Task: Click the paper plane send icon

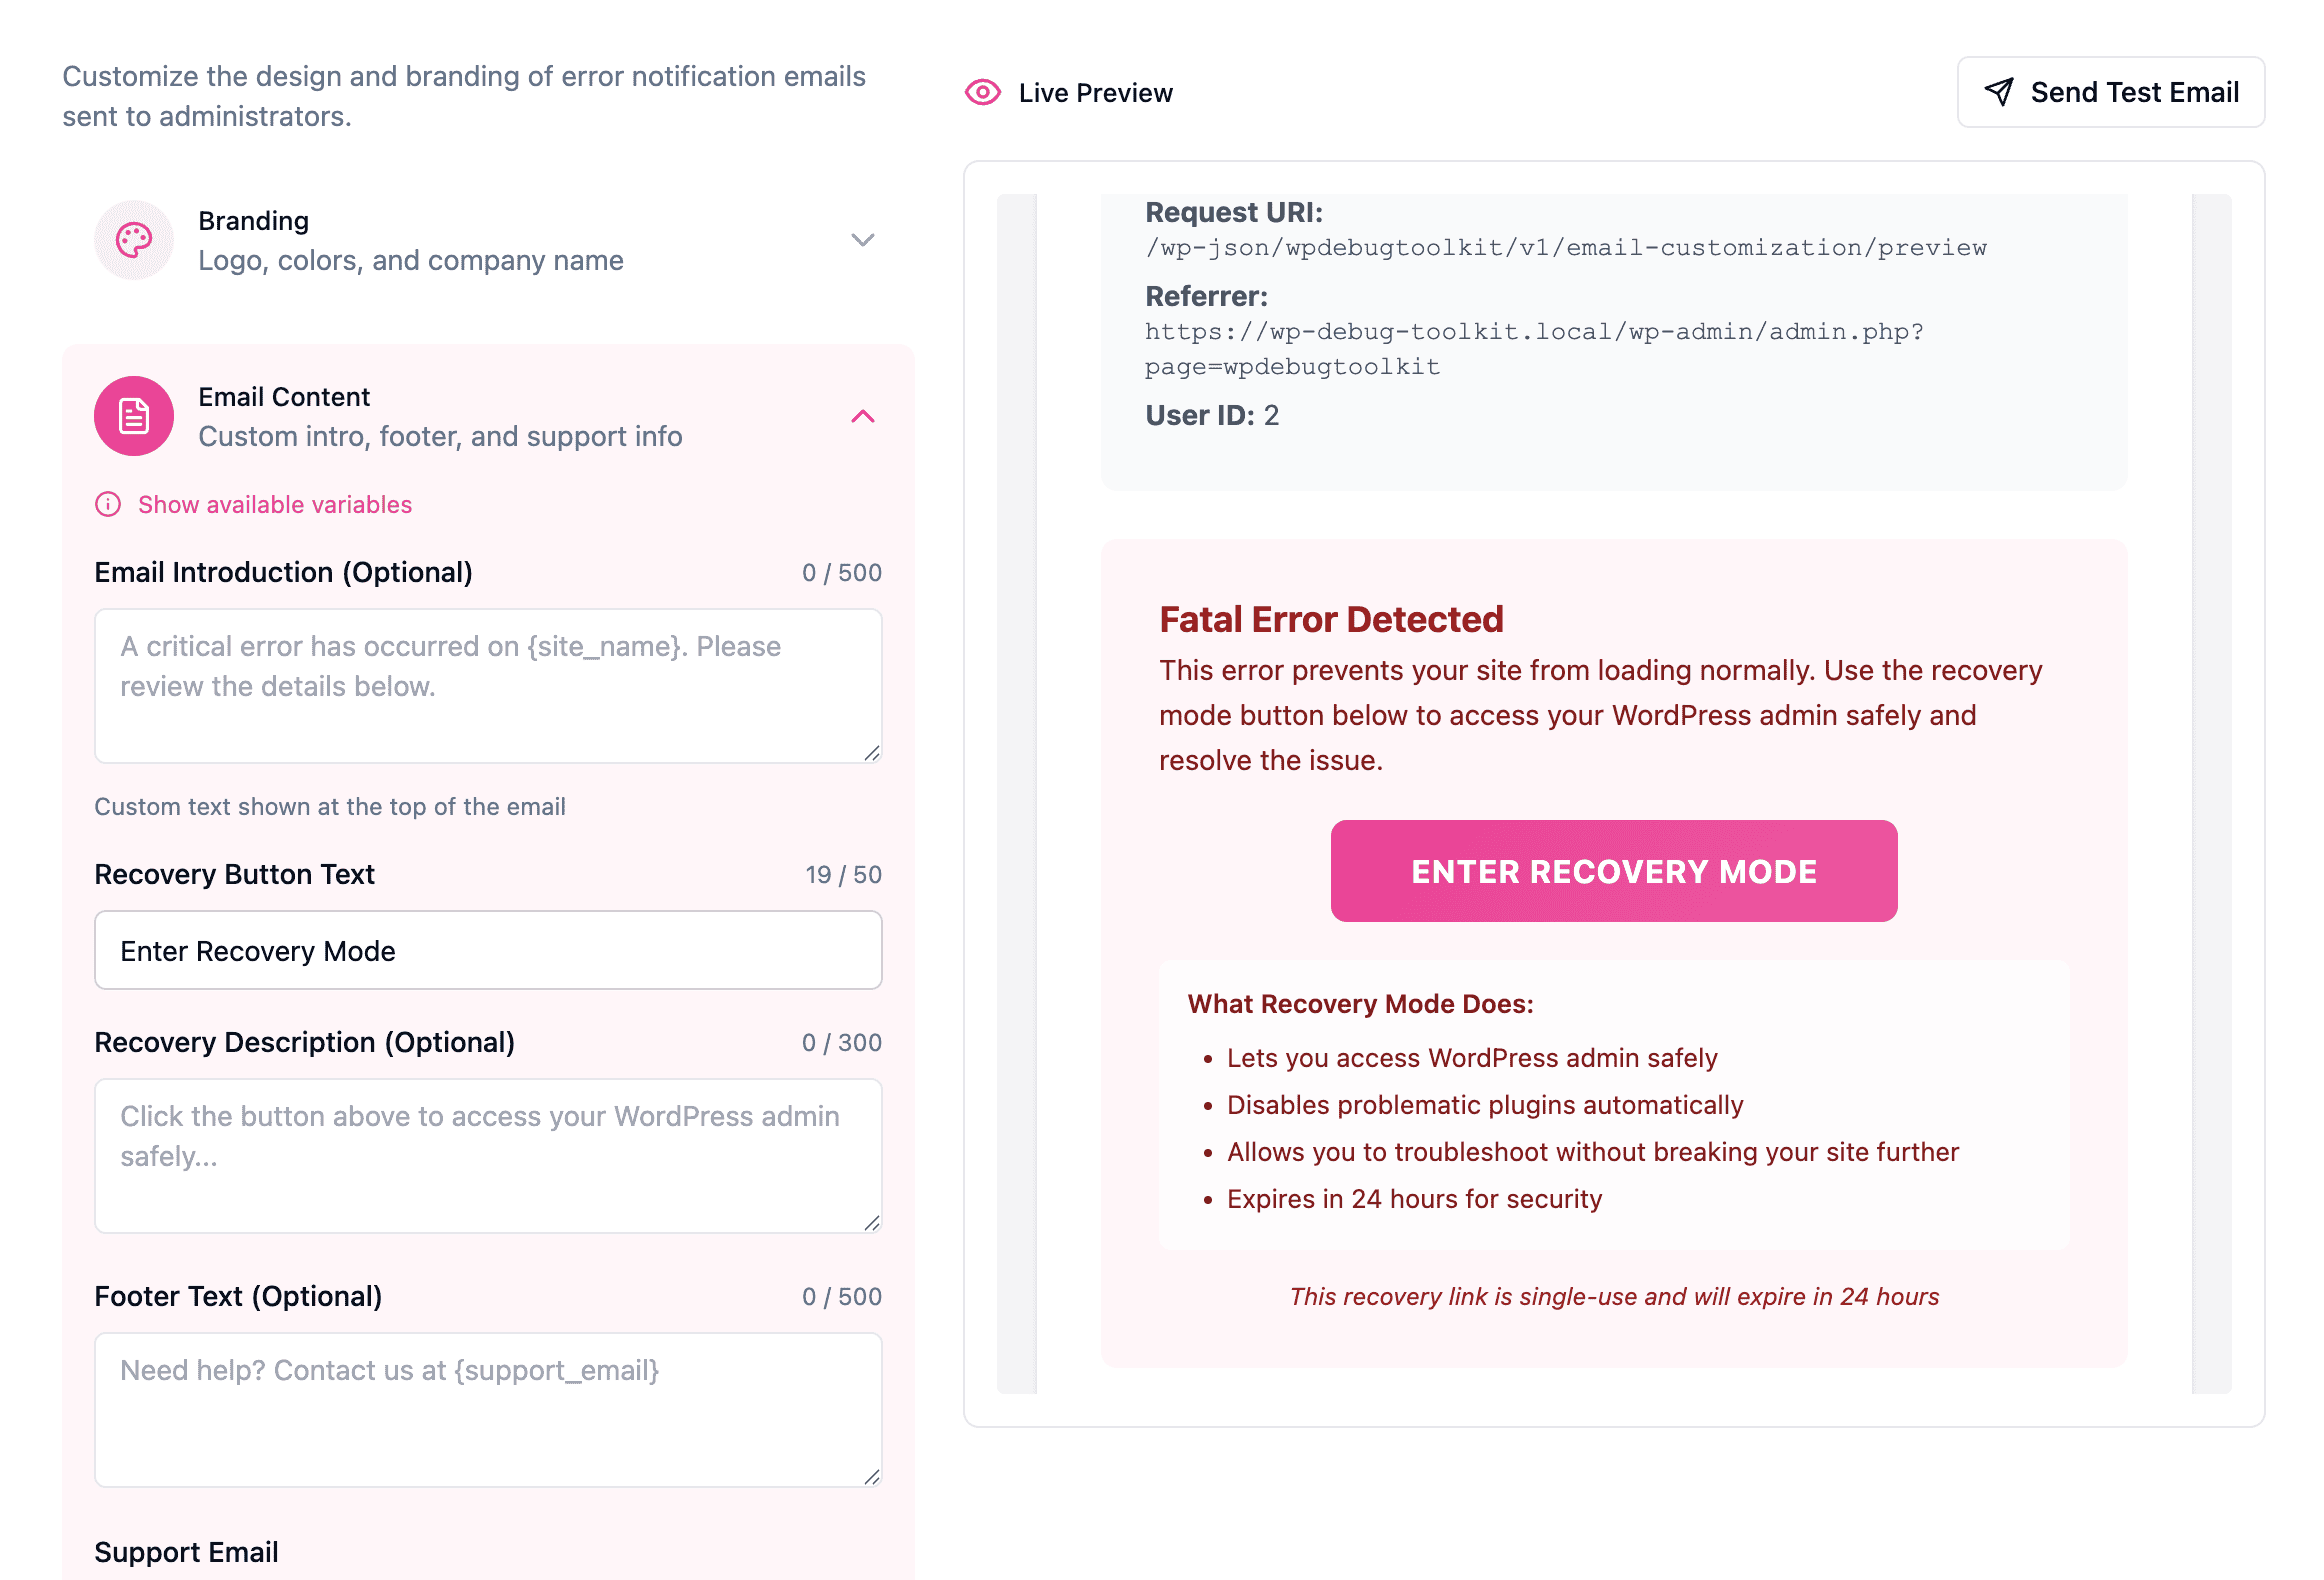Action: [x=1999, y=92]
